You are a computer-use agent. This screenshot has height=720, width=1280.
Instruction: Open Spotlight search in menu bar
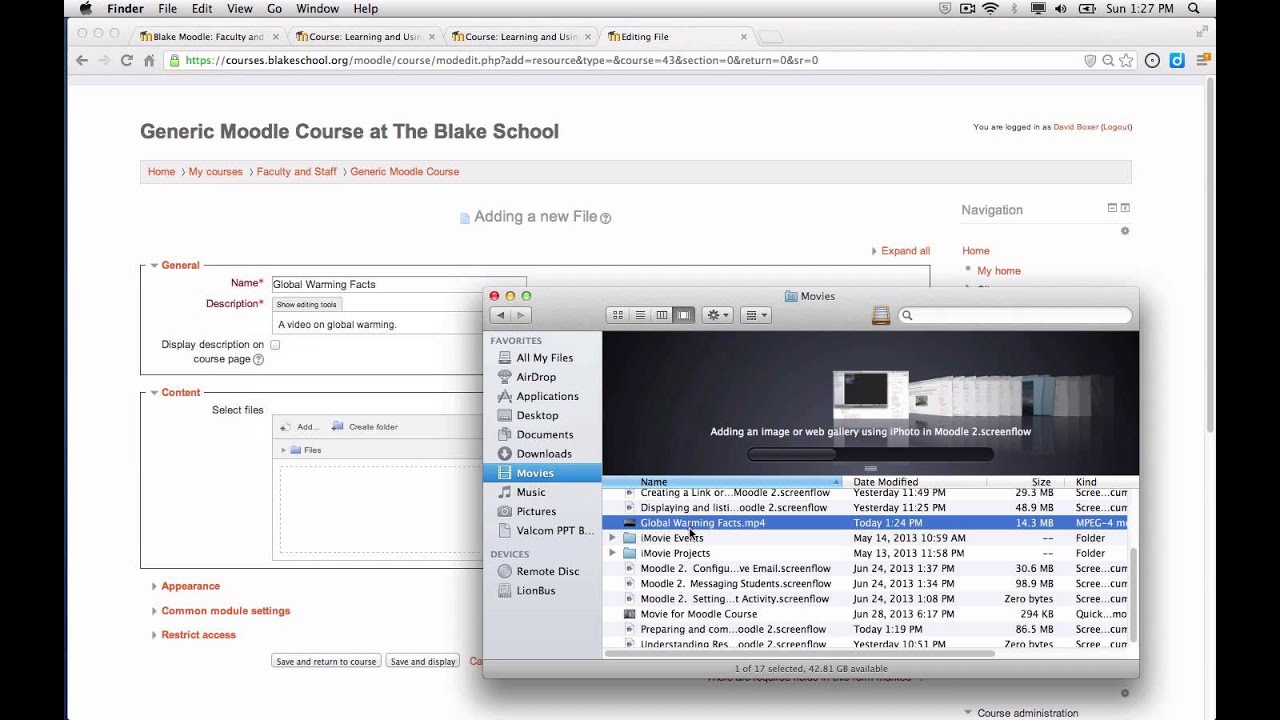pos(1194,8)
